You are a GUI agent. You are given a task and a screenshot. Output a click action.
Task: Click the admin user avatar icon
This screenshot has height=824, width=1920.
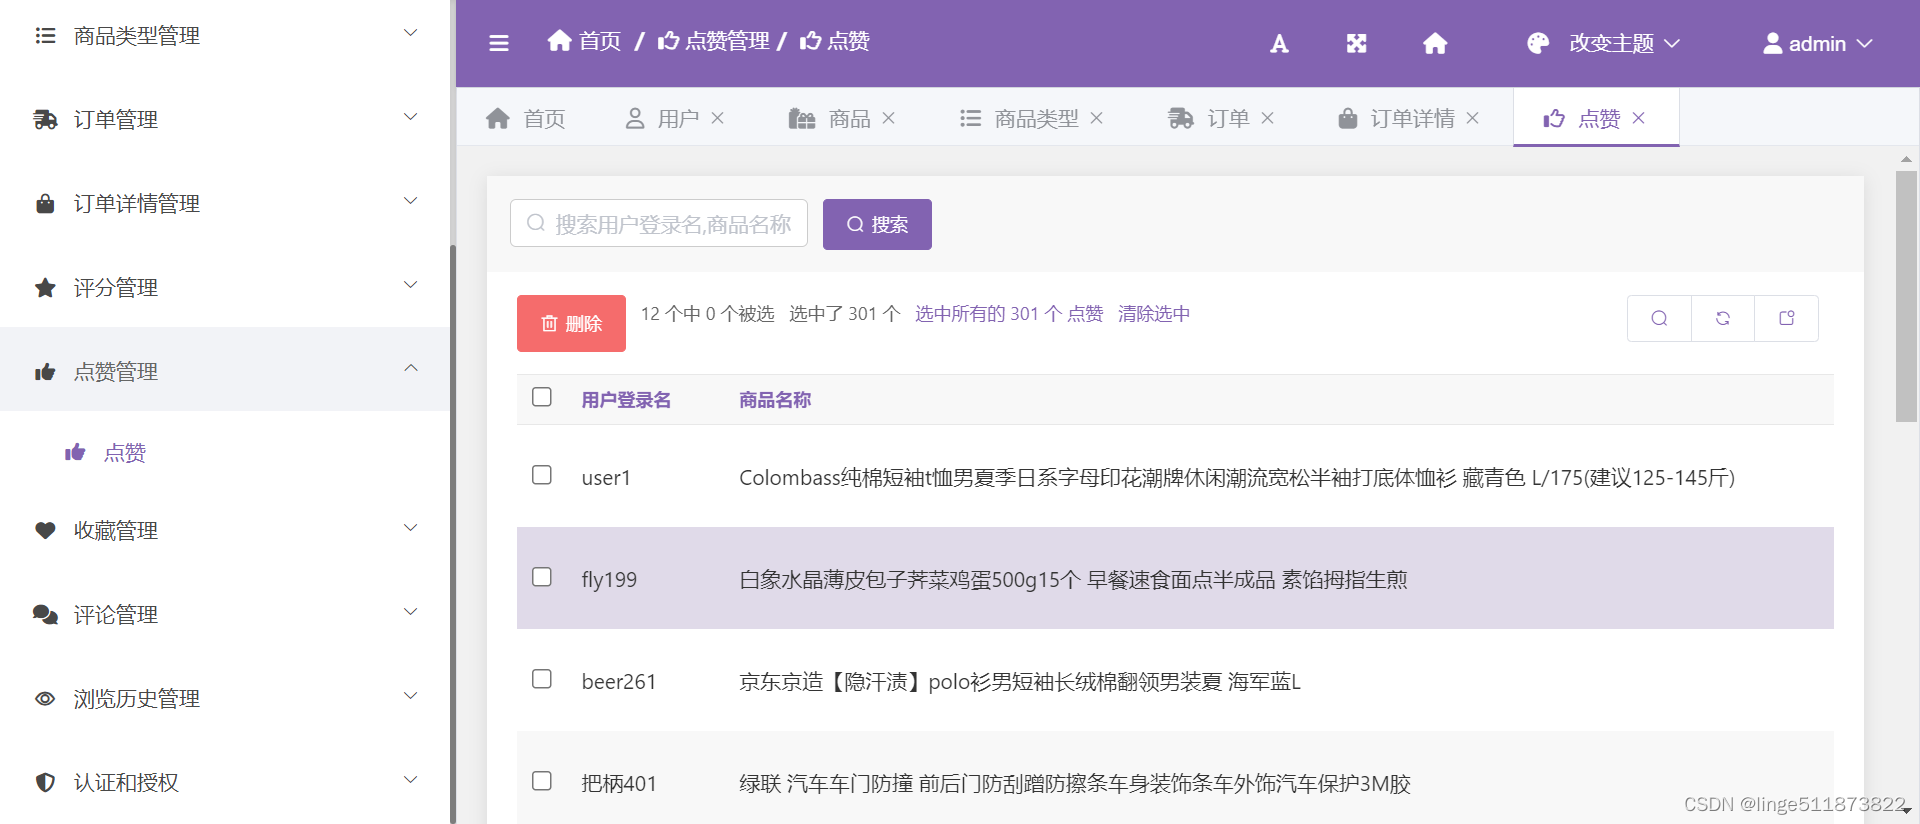point(1772,43)
